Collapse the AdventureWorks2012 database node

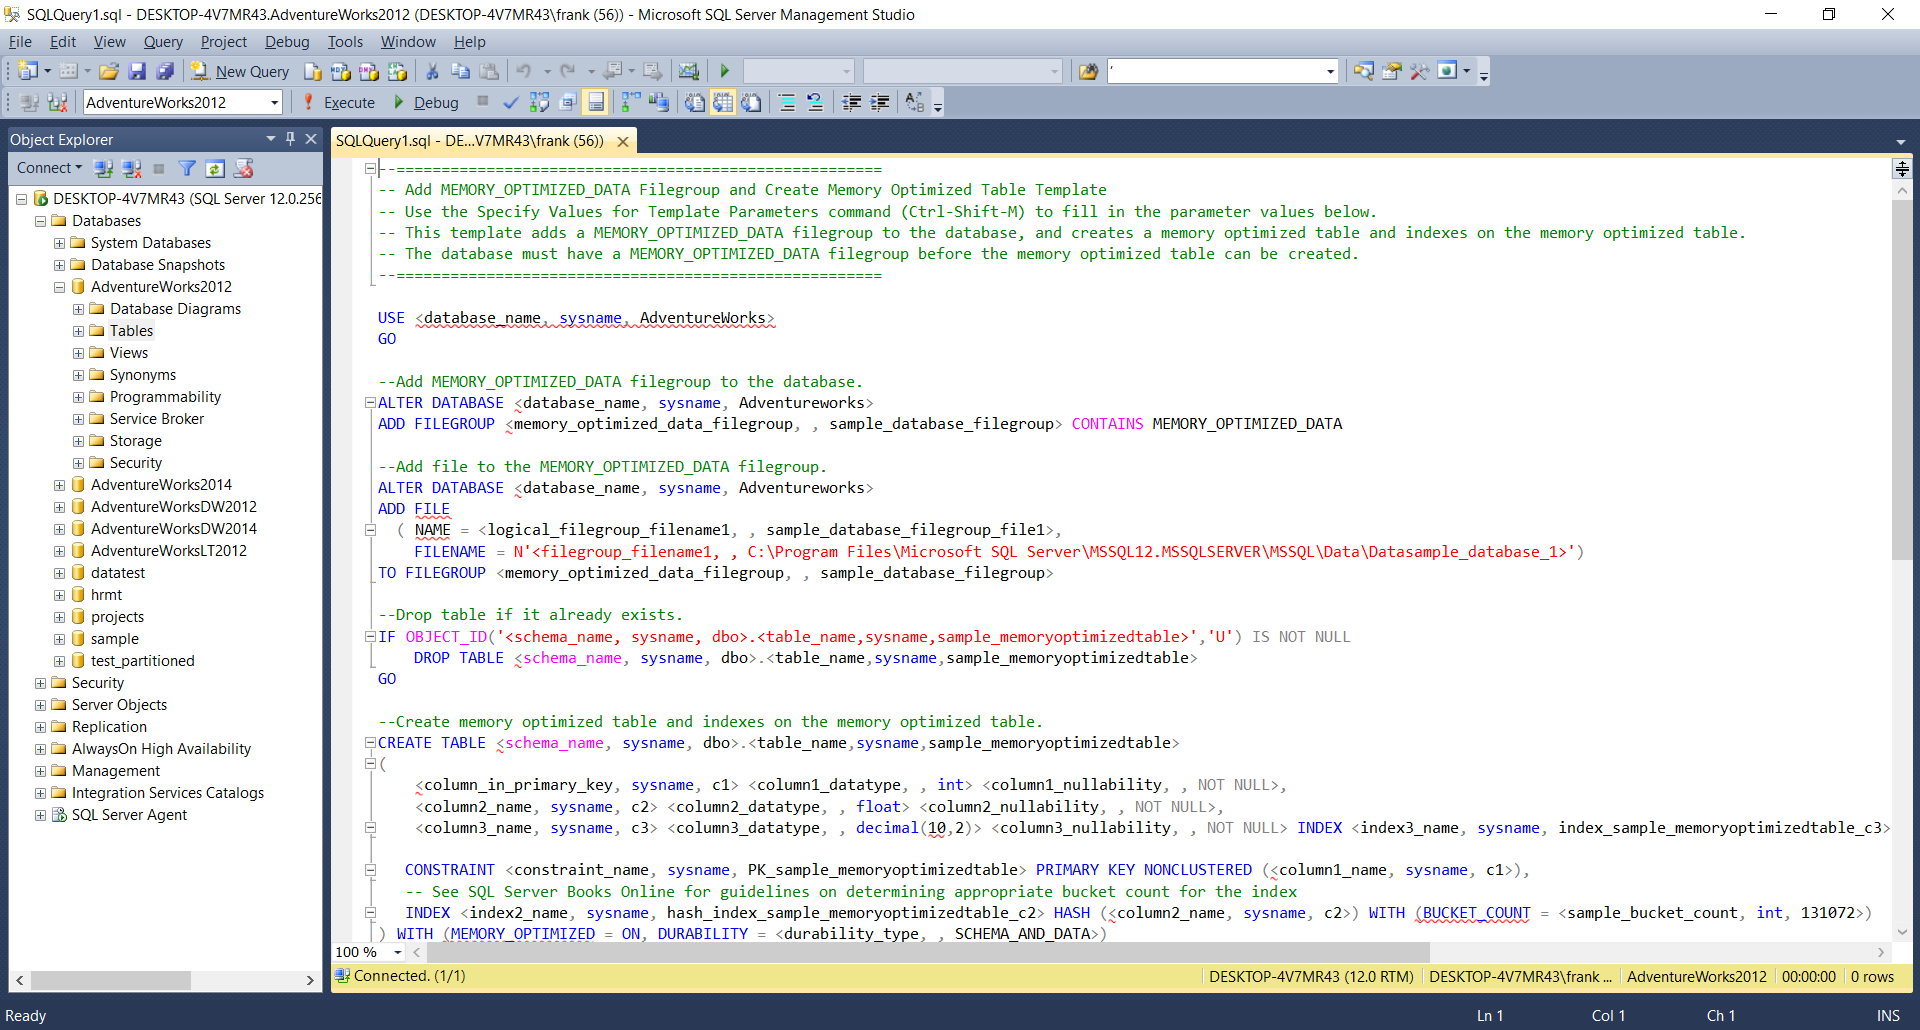[x=59, y=287]
